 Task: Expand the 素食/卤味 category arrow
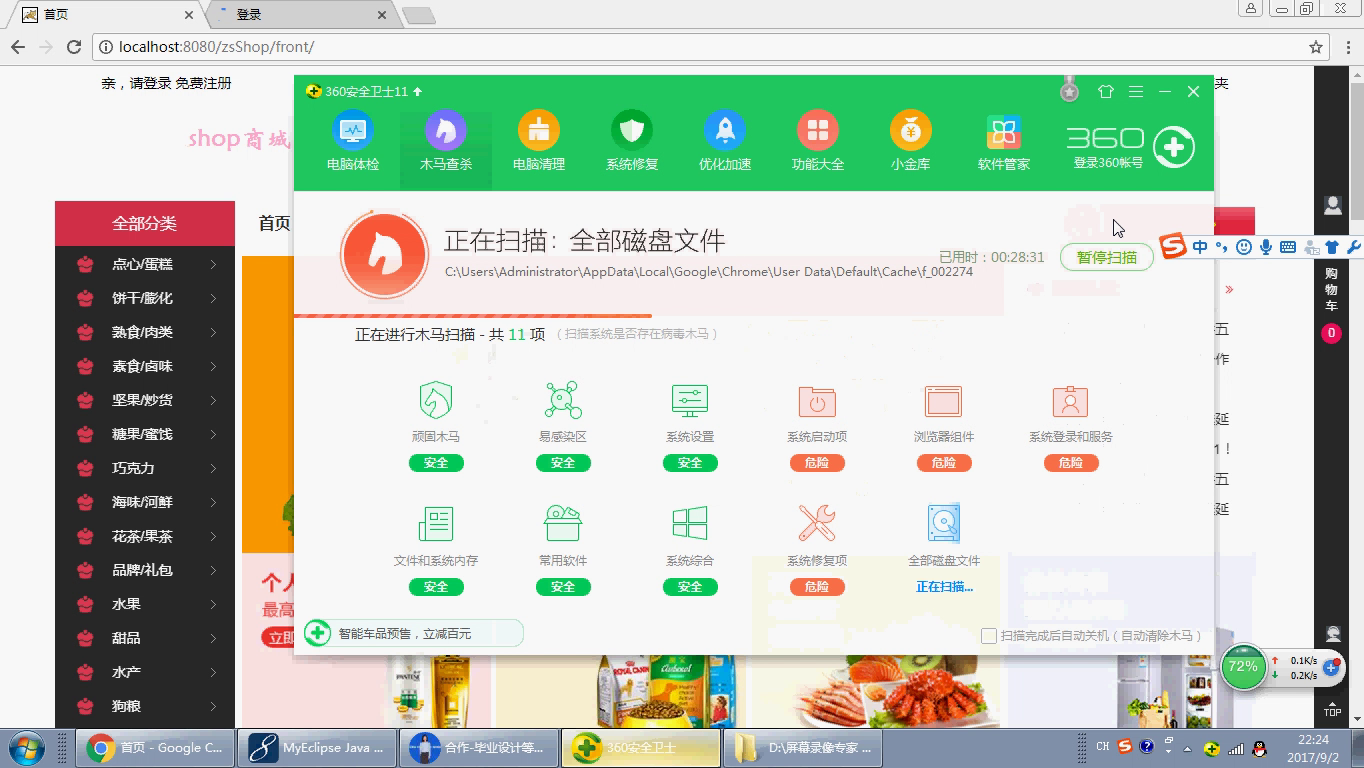[x=213, y=366]
